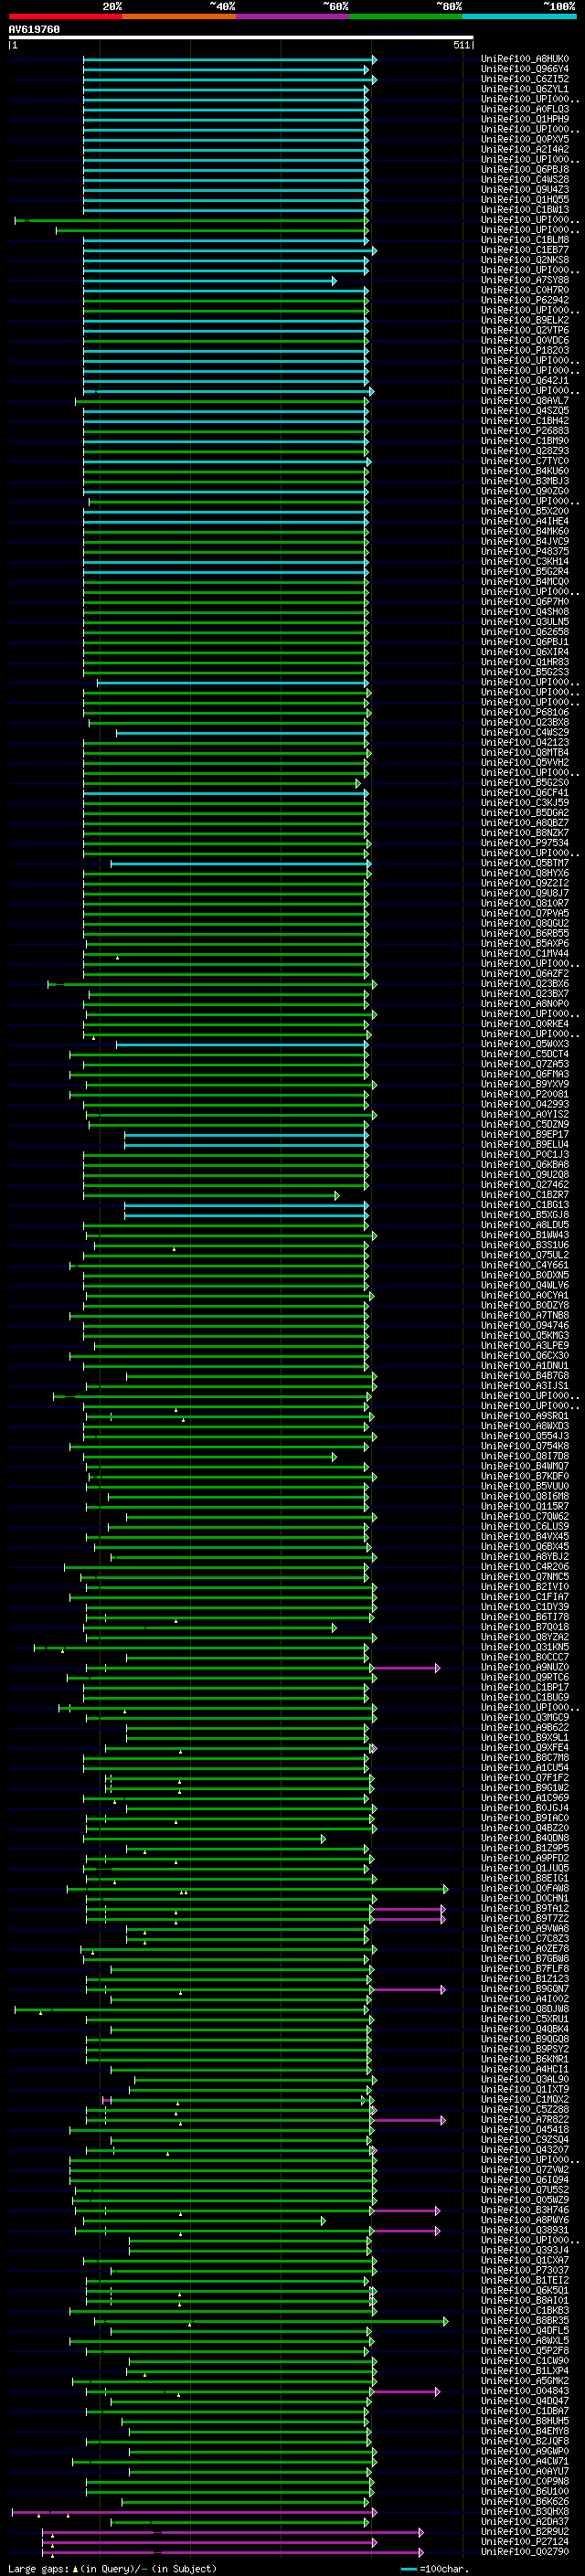Select the AV619760 query name

34,30
